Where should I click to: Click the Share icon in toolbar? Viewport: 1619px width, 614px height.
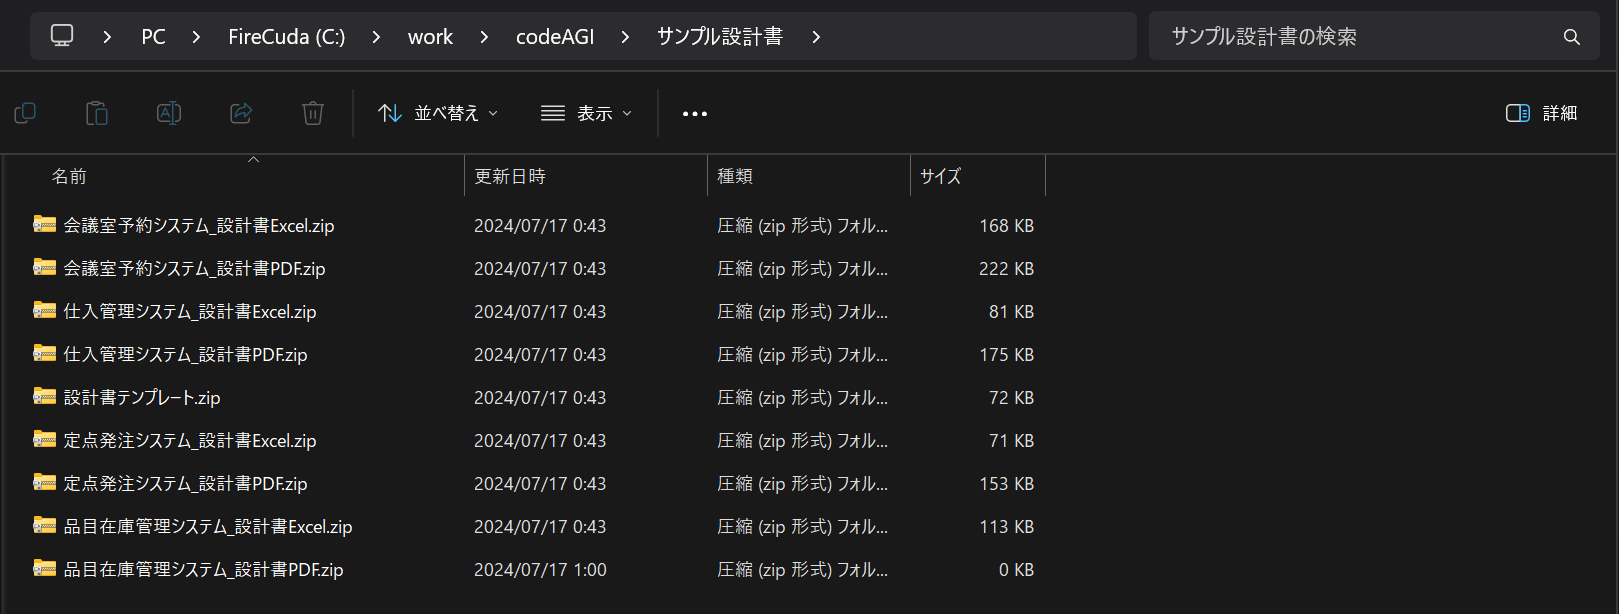[241, 113]
